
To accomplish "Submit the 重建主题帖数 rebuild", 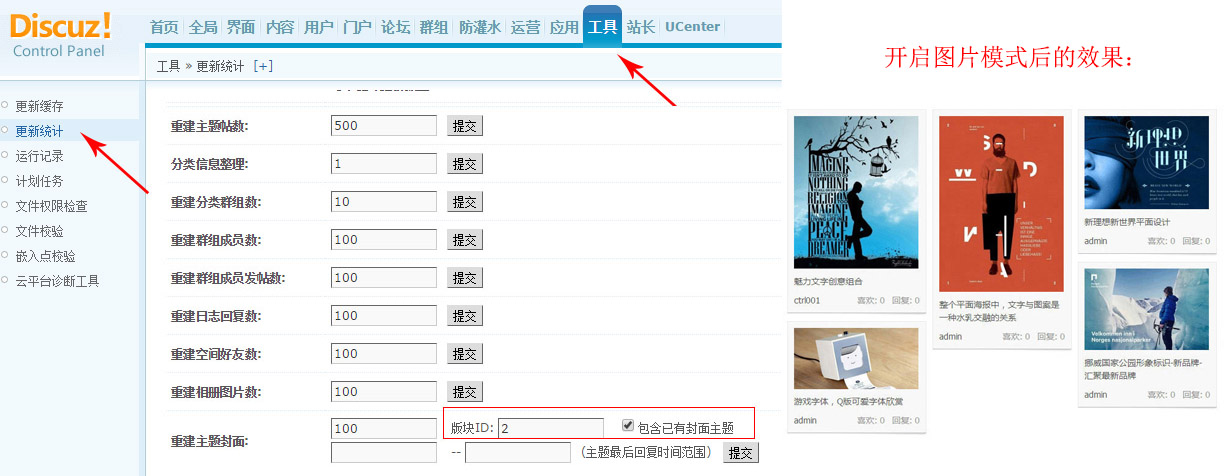I will (x=465, y=125).
